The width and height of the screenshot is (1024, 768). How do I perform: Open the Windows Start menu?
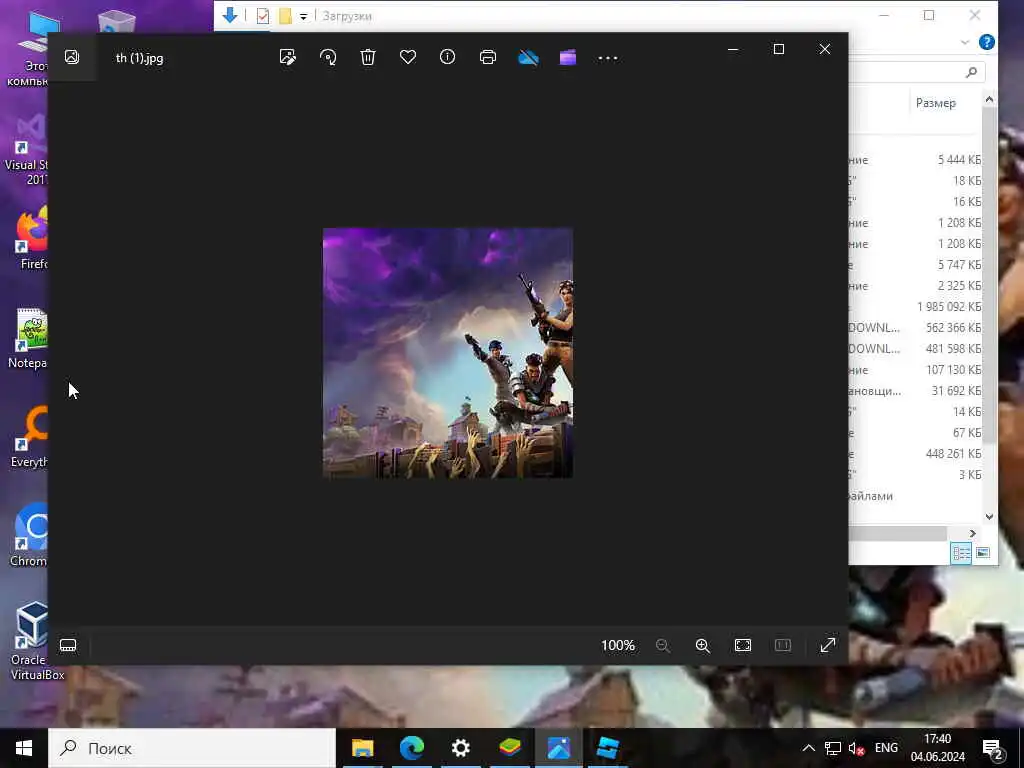point(24,748)
